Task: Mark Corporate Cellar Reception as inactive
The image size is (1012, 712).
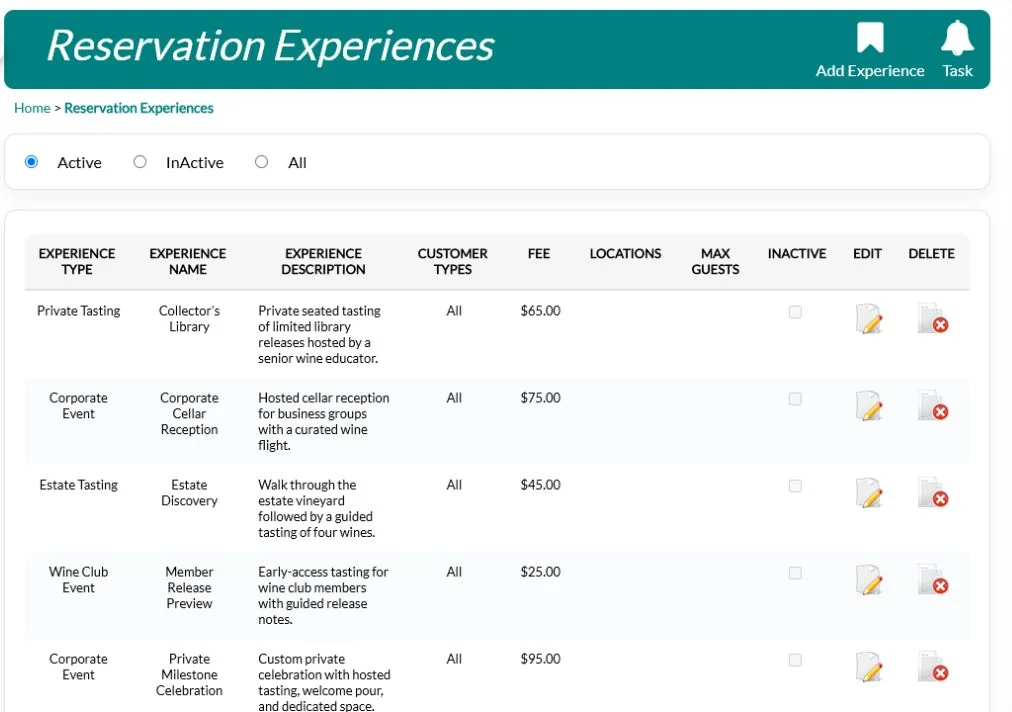Action: tap(795, 399)
